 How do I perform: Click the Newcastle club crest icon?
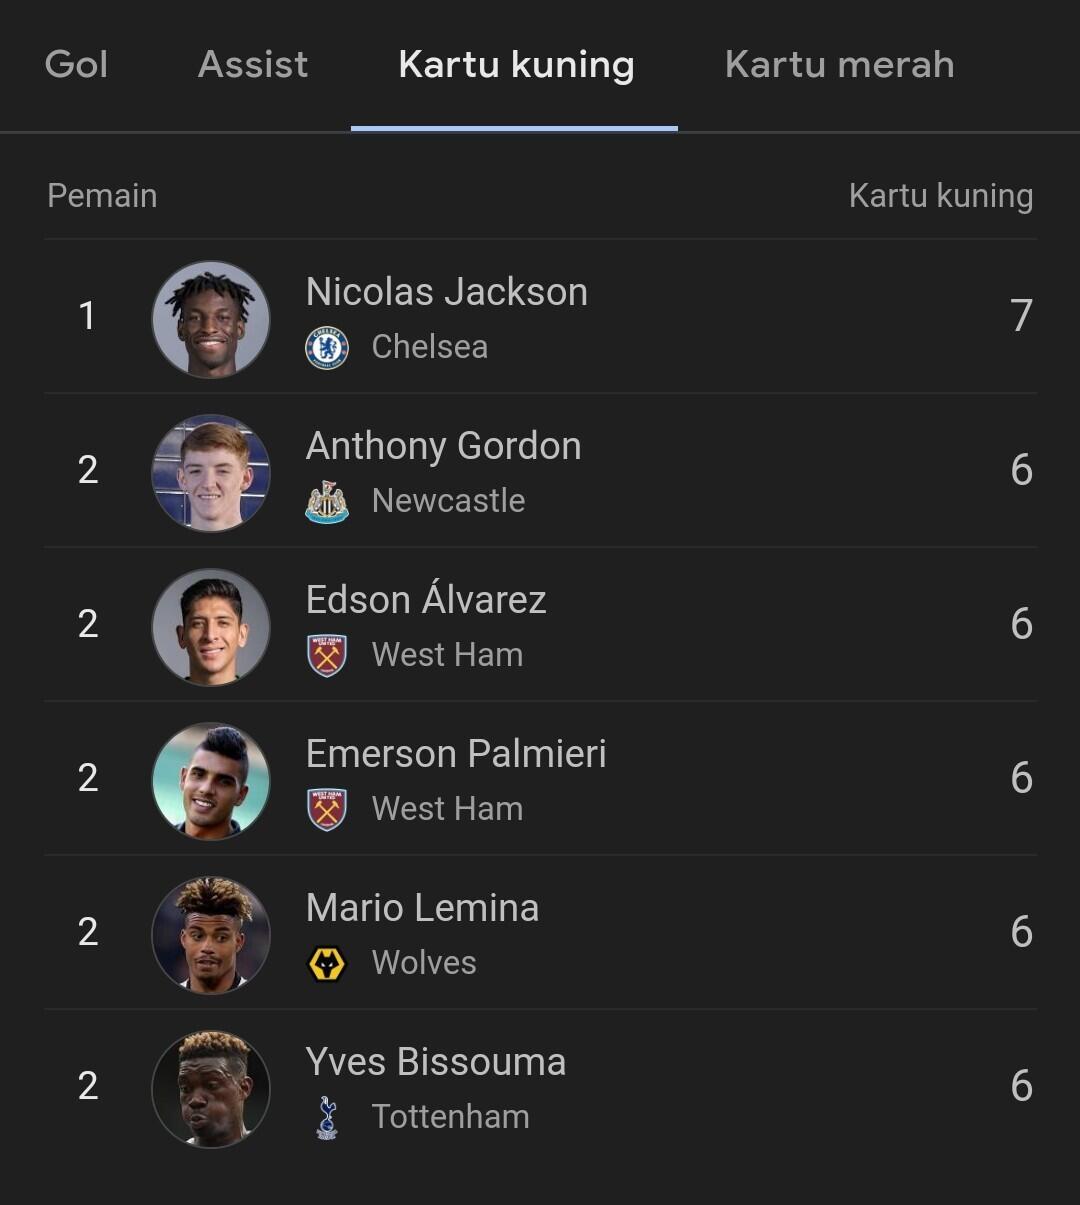pos(327,502)
